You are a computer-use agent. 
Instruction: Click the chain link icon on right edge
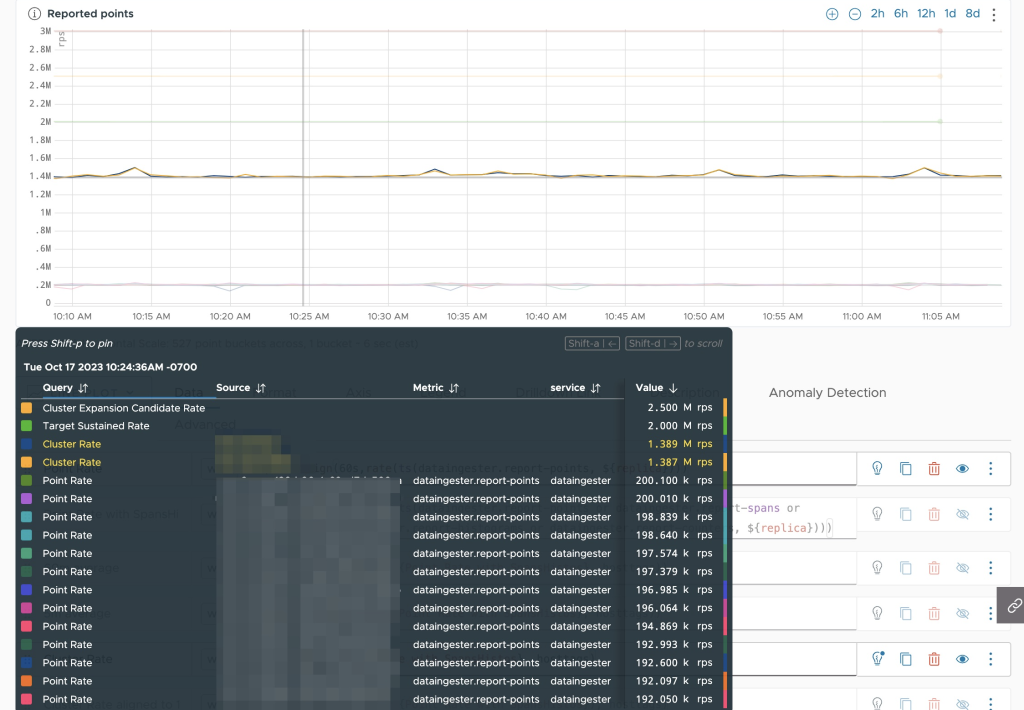[x=1013, y=605]
